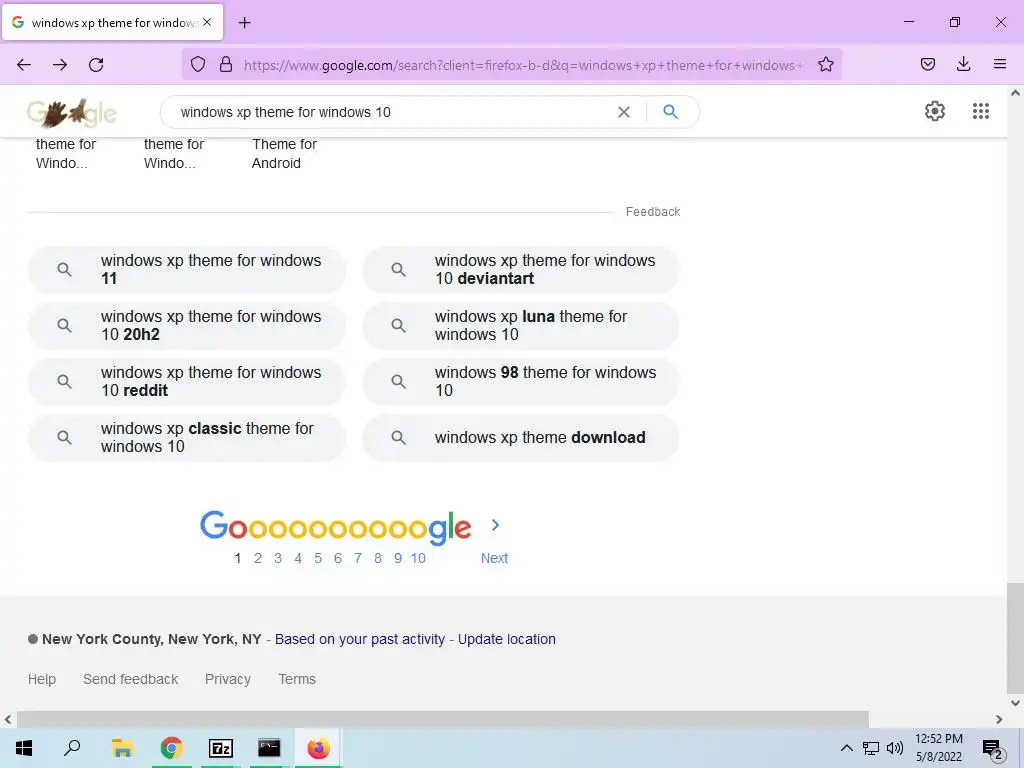Show hidden system tray icons
The image size is (1024, 768).
click(x=846, y=748)
